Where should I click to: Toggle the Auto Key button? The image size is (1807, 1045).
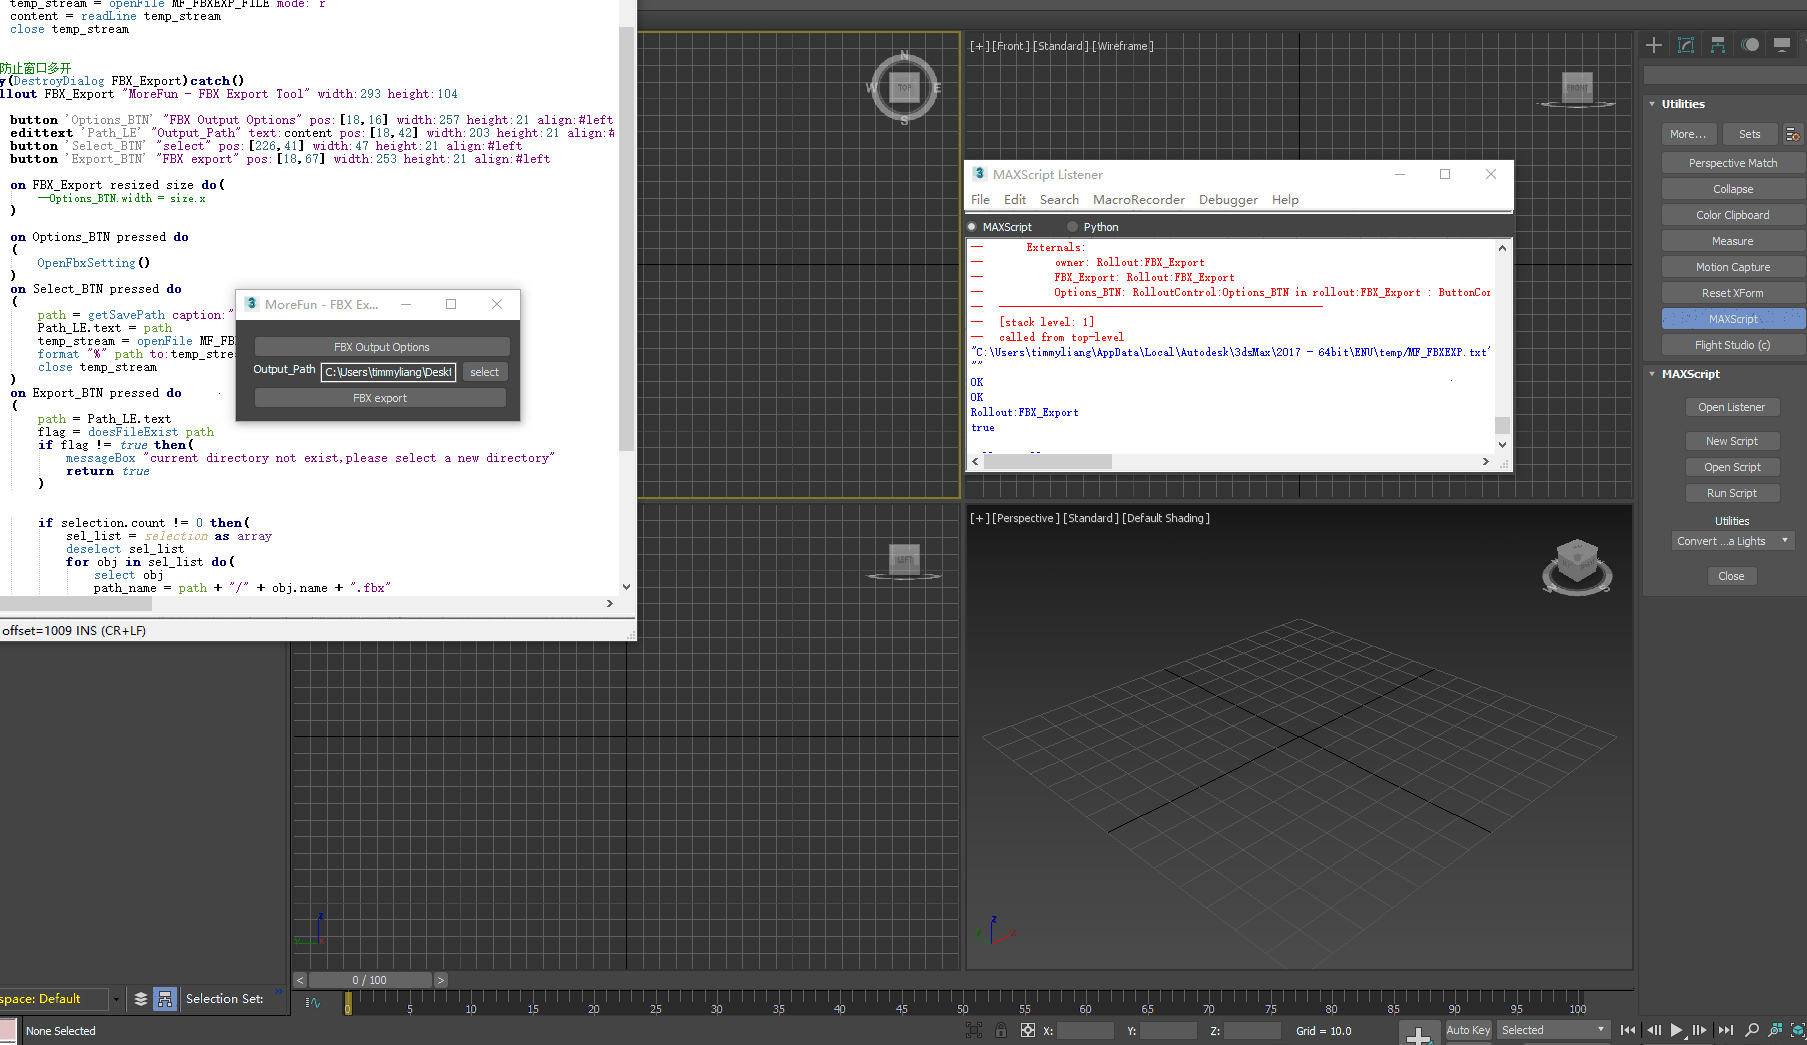[x=1468, y=1030]
